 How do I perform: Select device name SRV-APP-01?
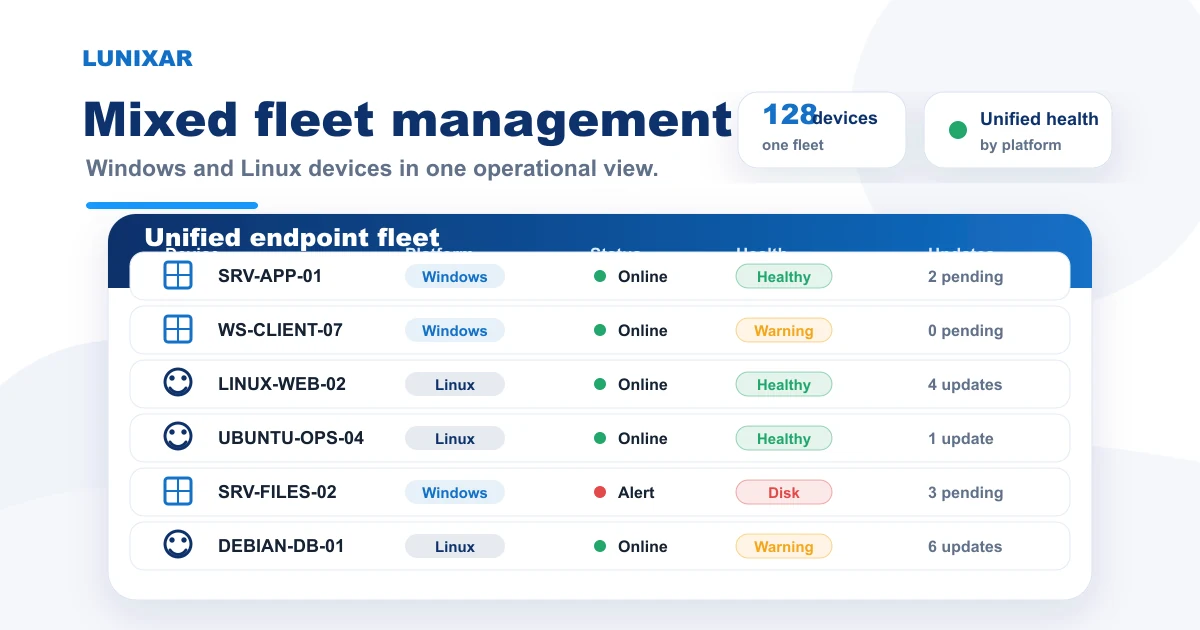[270, 276]
